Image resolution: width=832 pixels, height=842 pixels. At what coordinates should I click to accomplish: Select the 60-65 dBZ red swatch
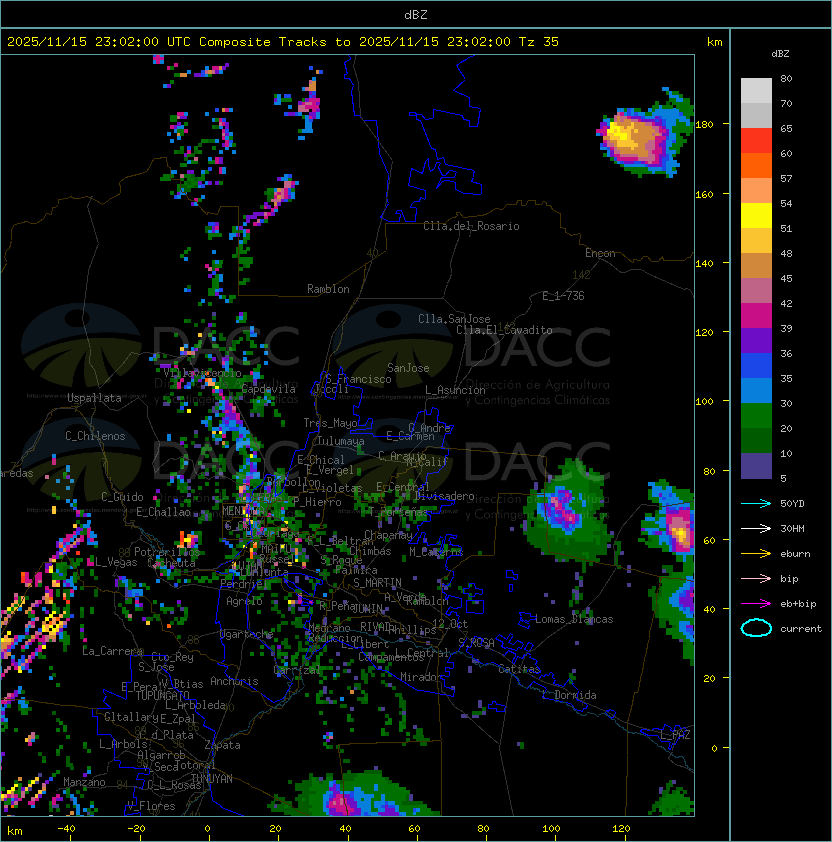(x=756, y=141)
